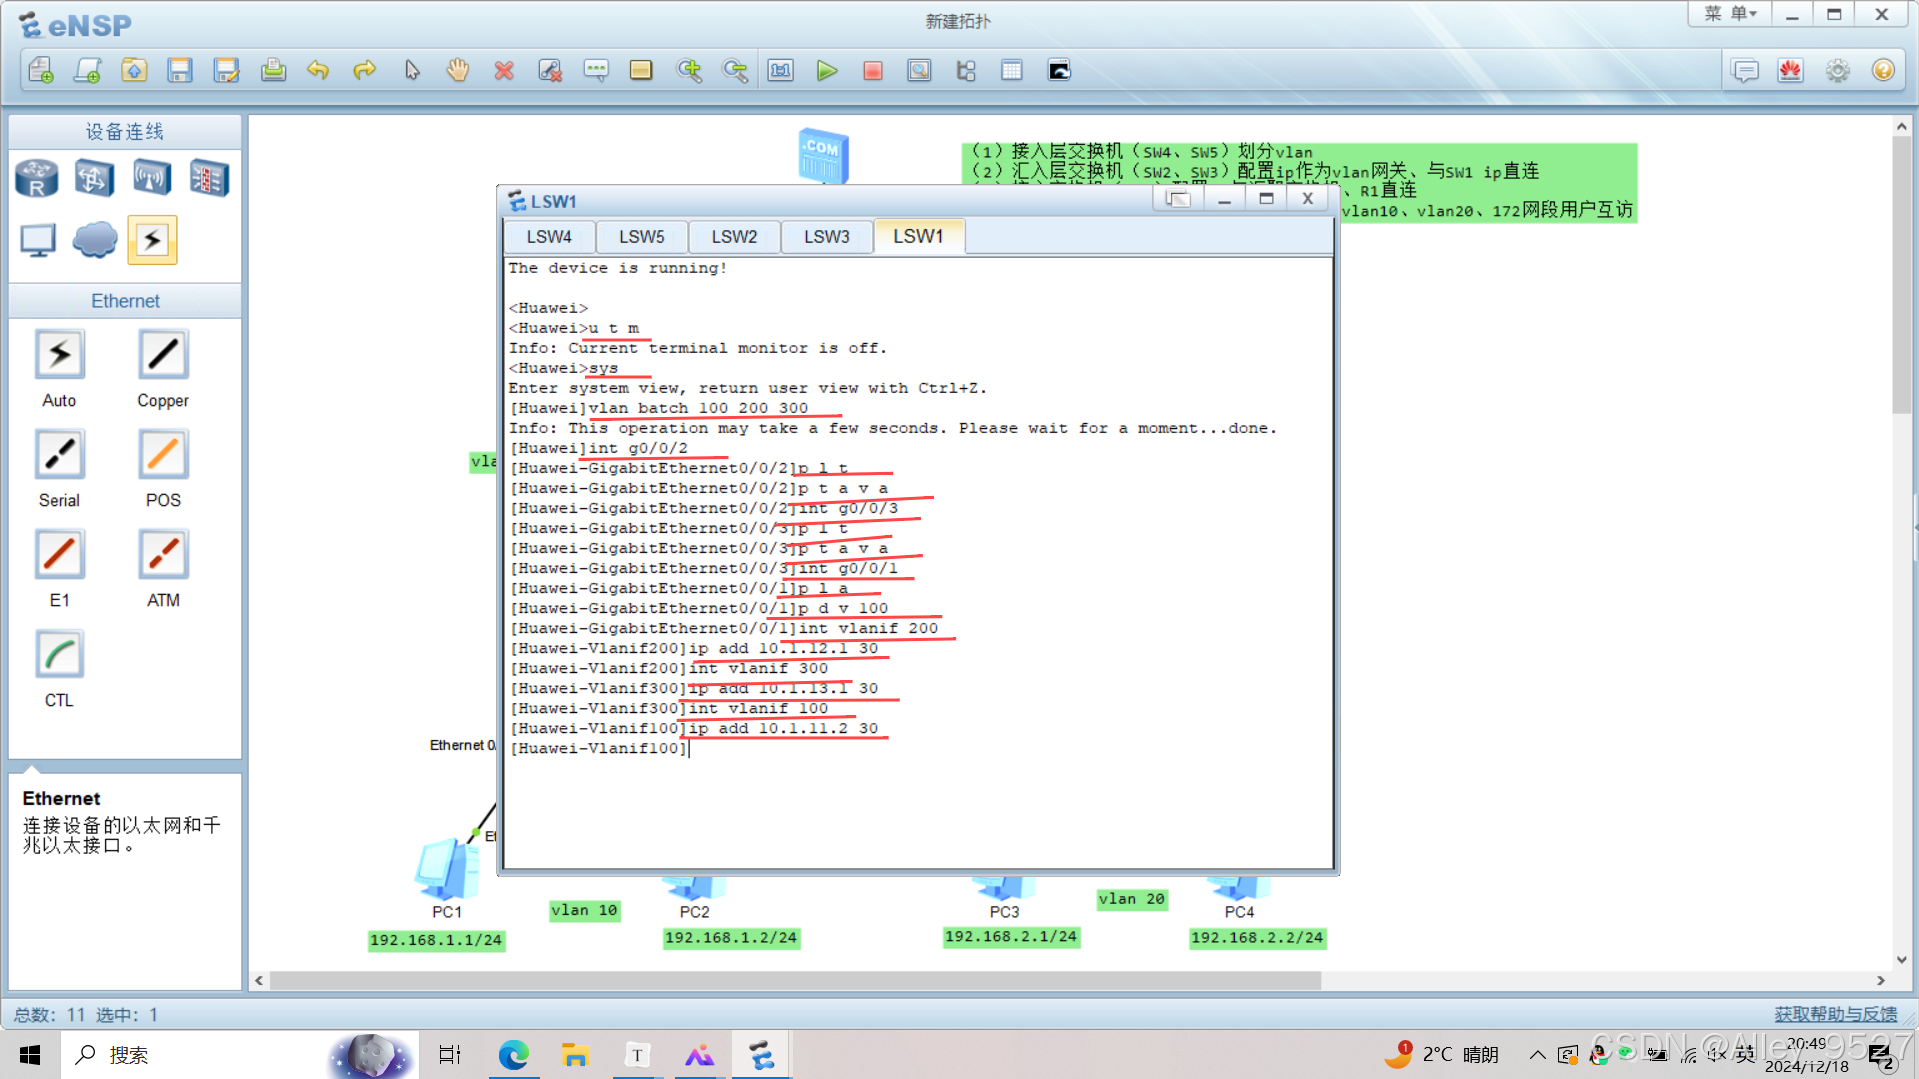Open the help question mark icon
The height and width of the screenshot is (1079, 1919).
click(1883, 70)
